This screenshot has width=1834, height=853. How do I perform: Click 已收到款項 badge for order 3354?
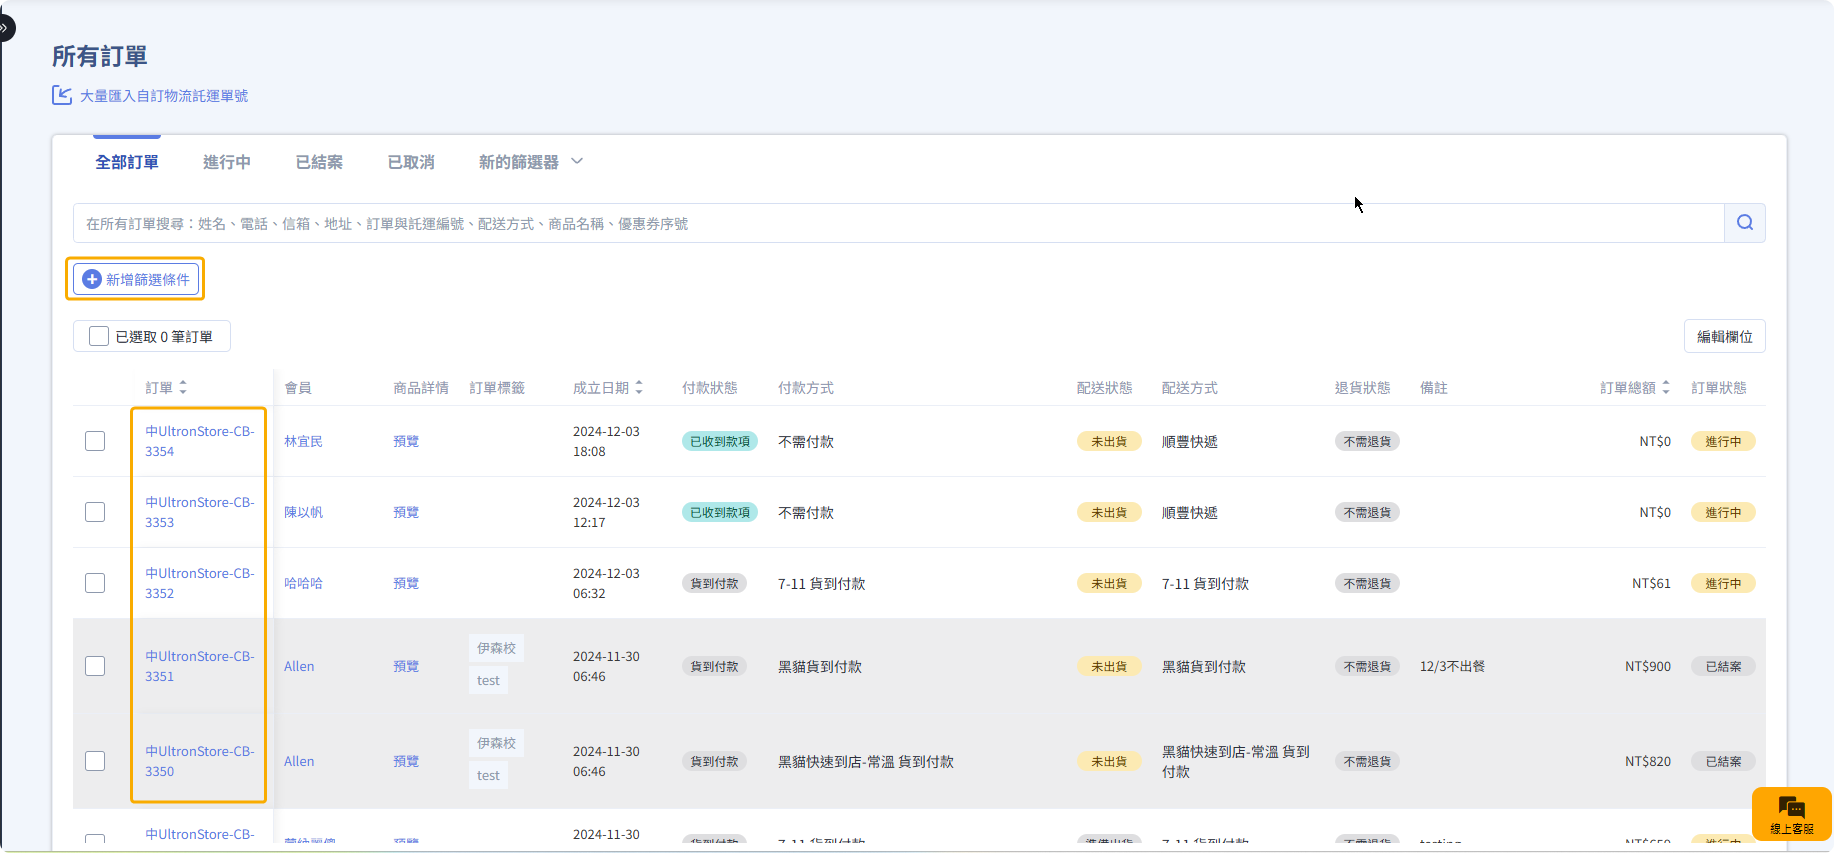click(720, 441)
